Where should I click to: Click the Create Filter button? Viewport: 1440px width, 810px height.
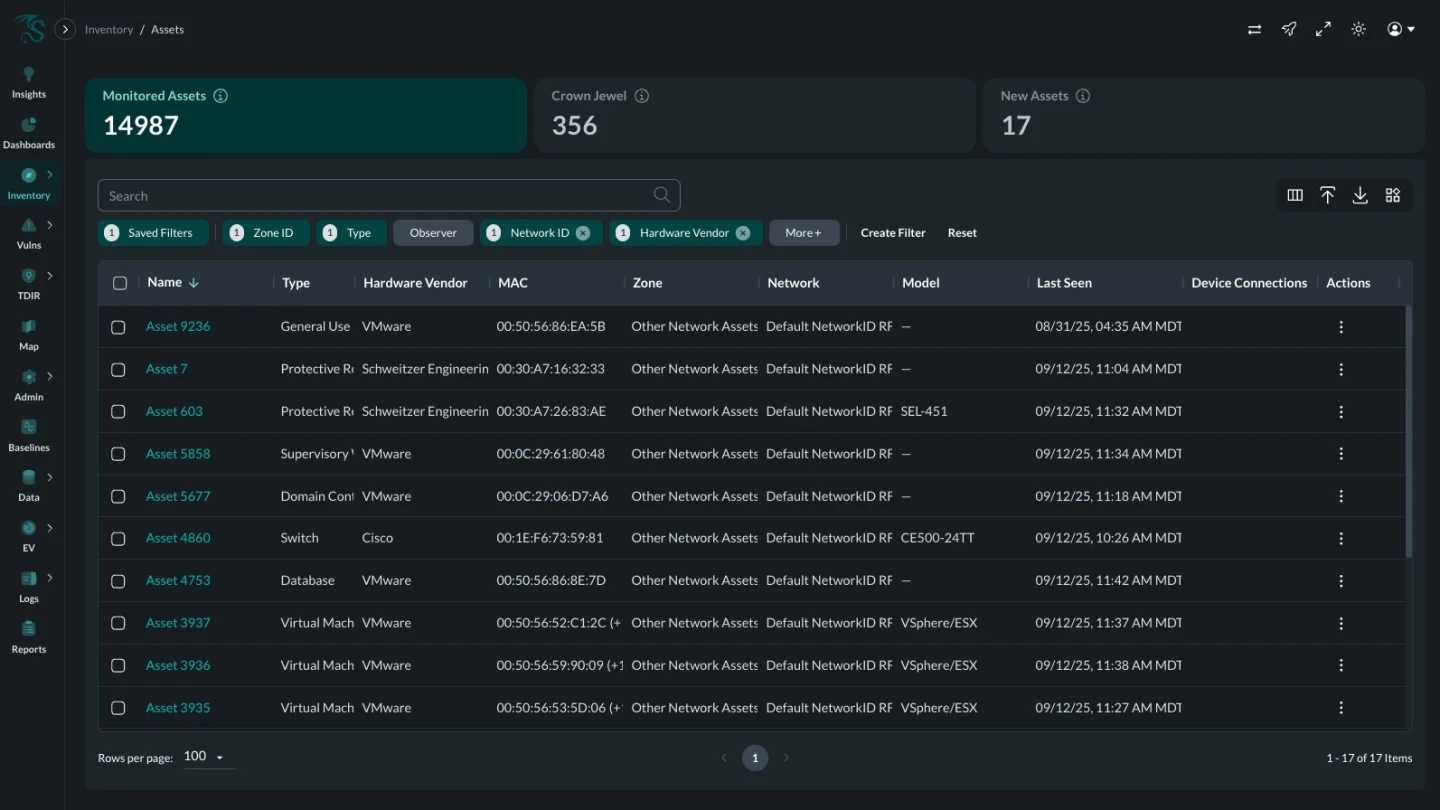(893, 233)
